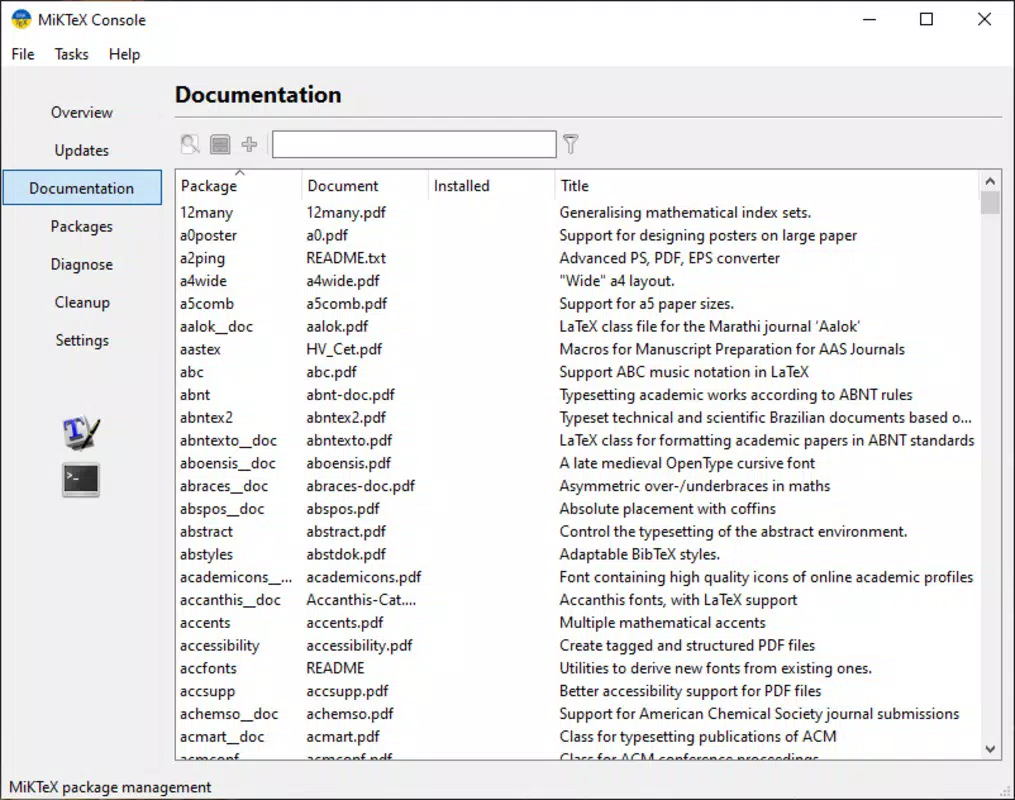
Task: Click the README.txt document for a2ping
Action: pyautogui.click(x=346, y=258)
